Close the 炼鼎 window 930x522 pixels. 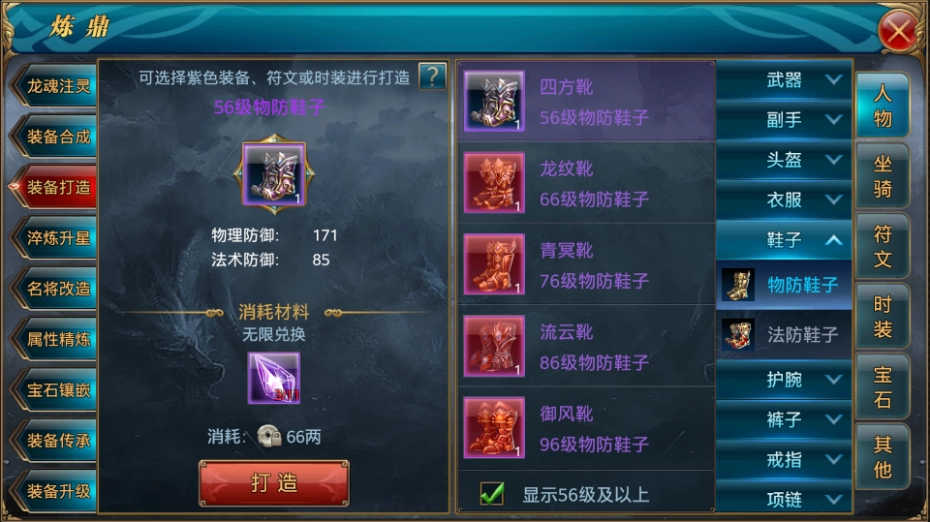point(899,31)
